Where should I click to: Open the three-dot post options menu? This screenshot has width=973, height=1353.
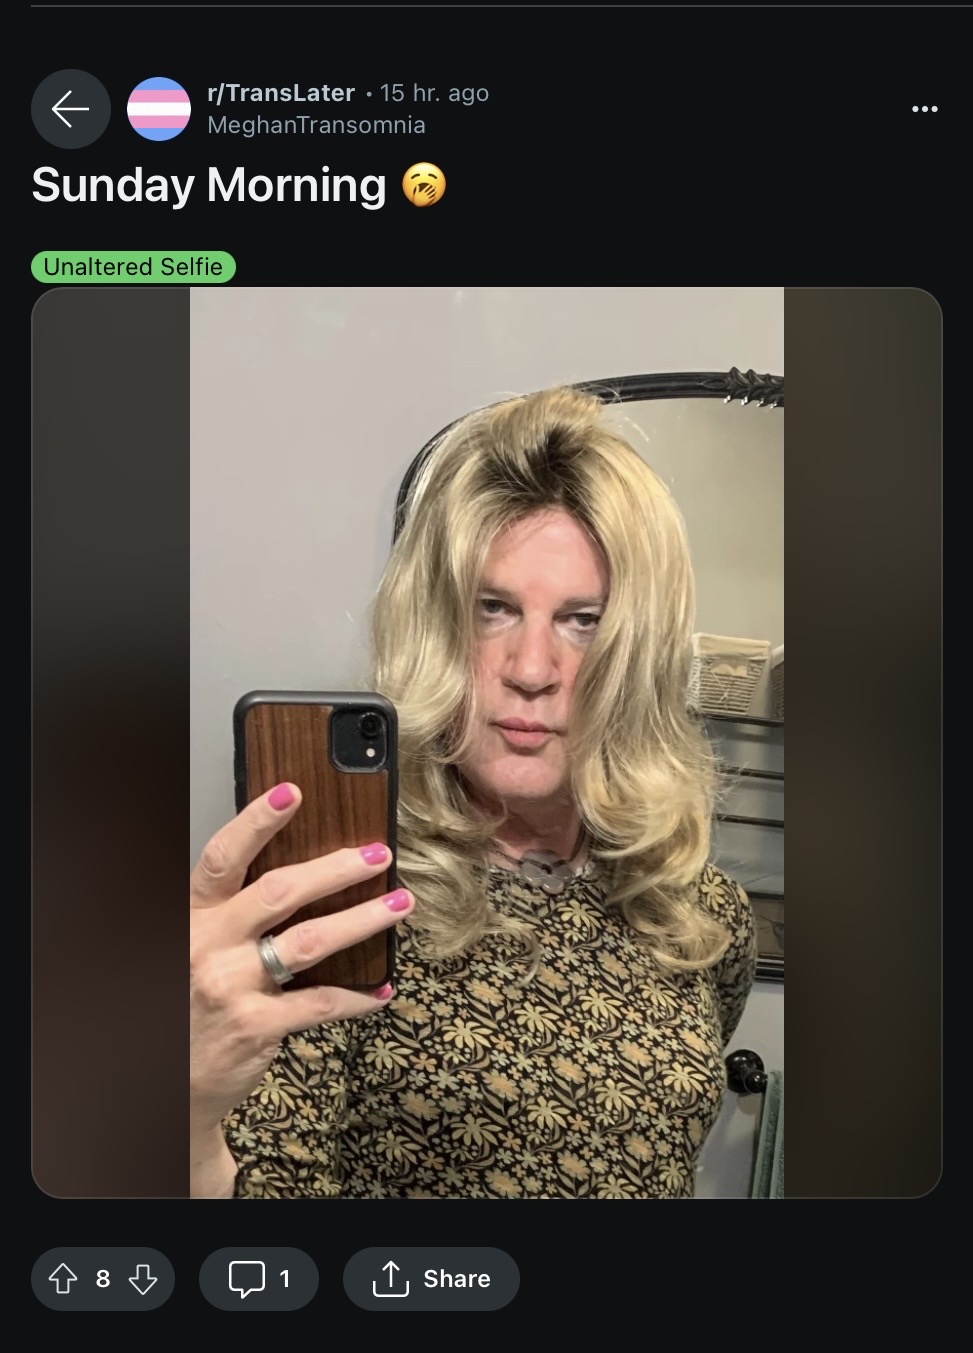pos(925,109)
